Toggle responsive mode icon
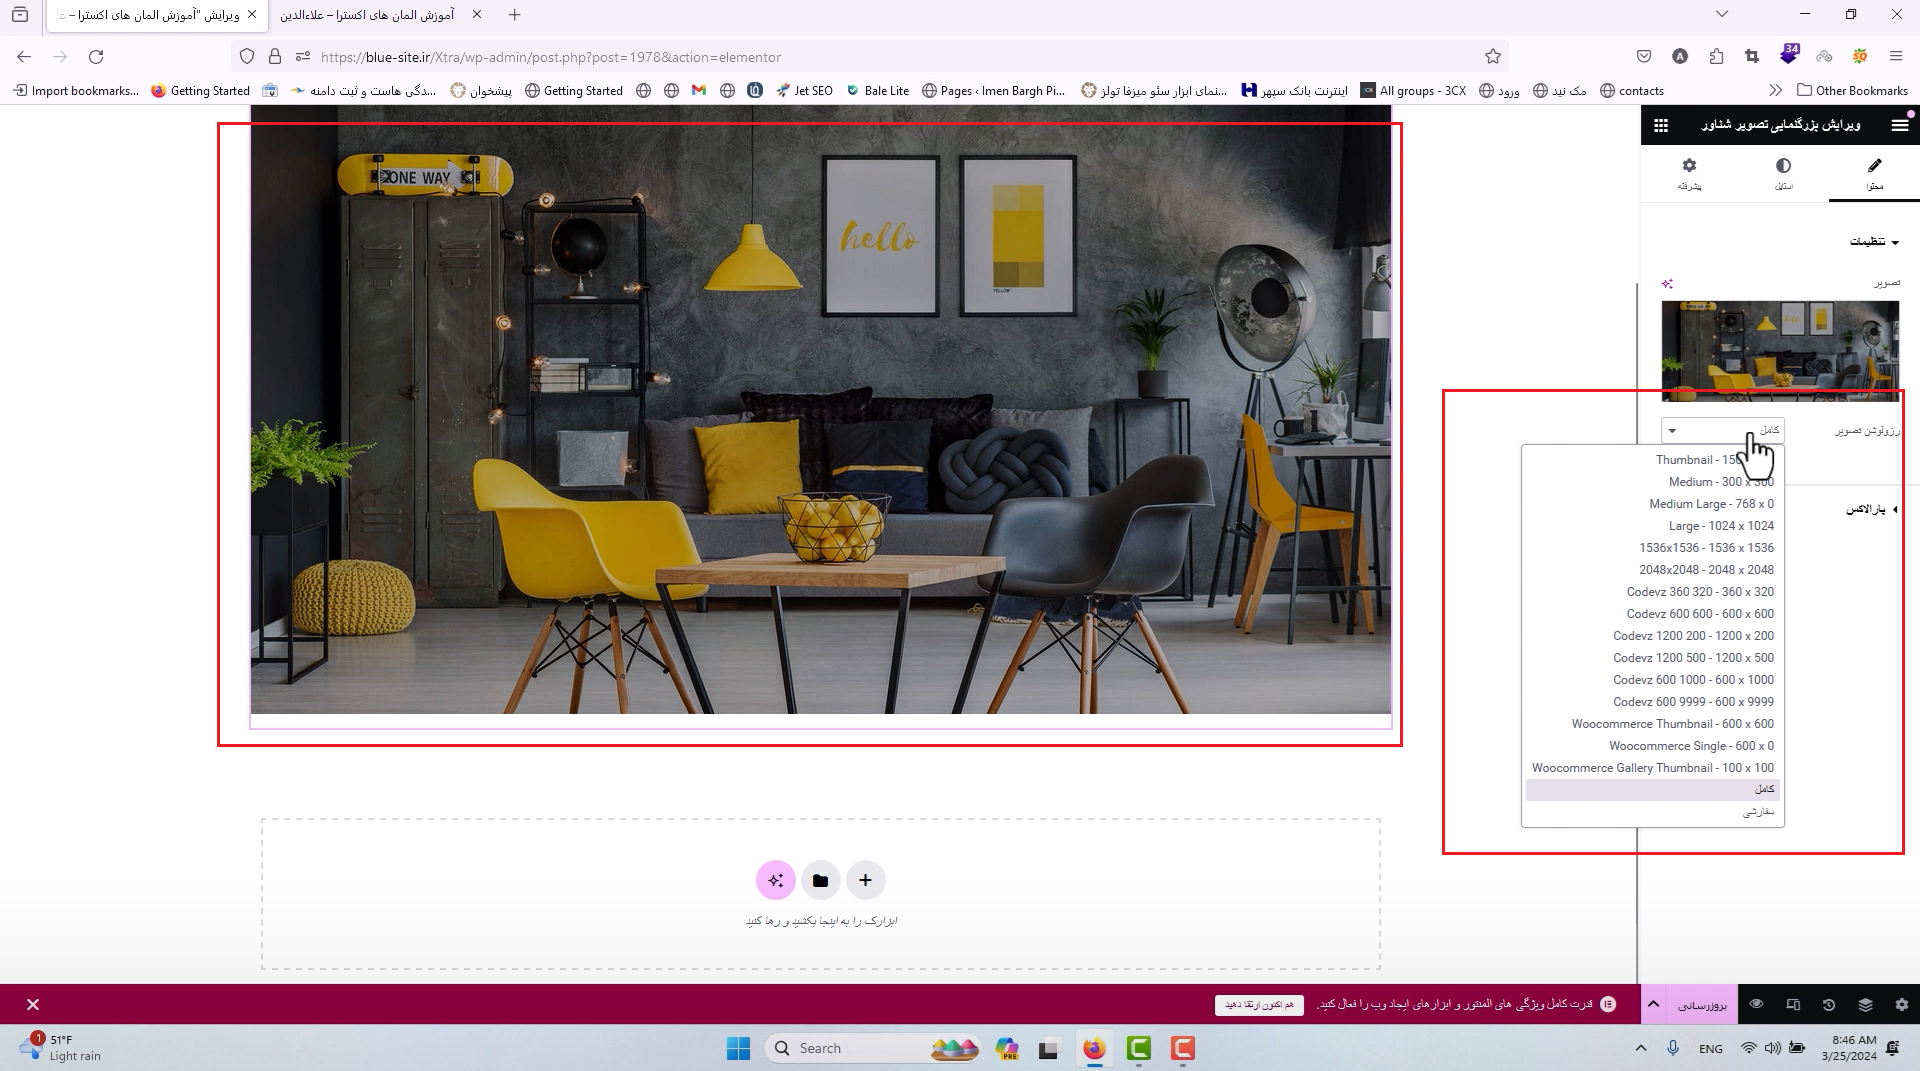The image size is (1920, 1071). tap(1793, 1004)
